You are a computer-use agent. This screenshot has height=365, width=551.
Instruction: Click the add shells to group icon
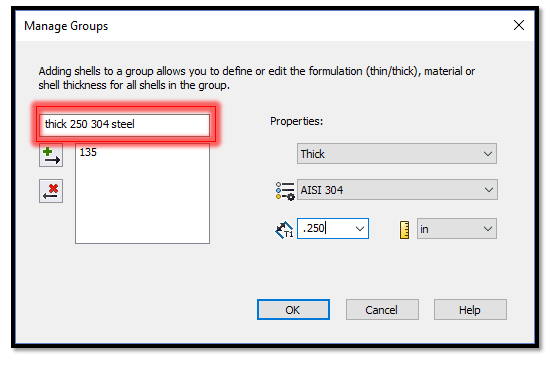click(x=51, y=155)
